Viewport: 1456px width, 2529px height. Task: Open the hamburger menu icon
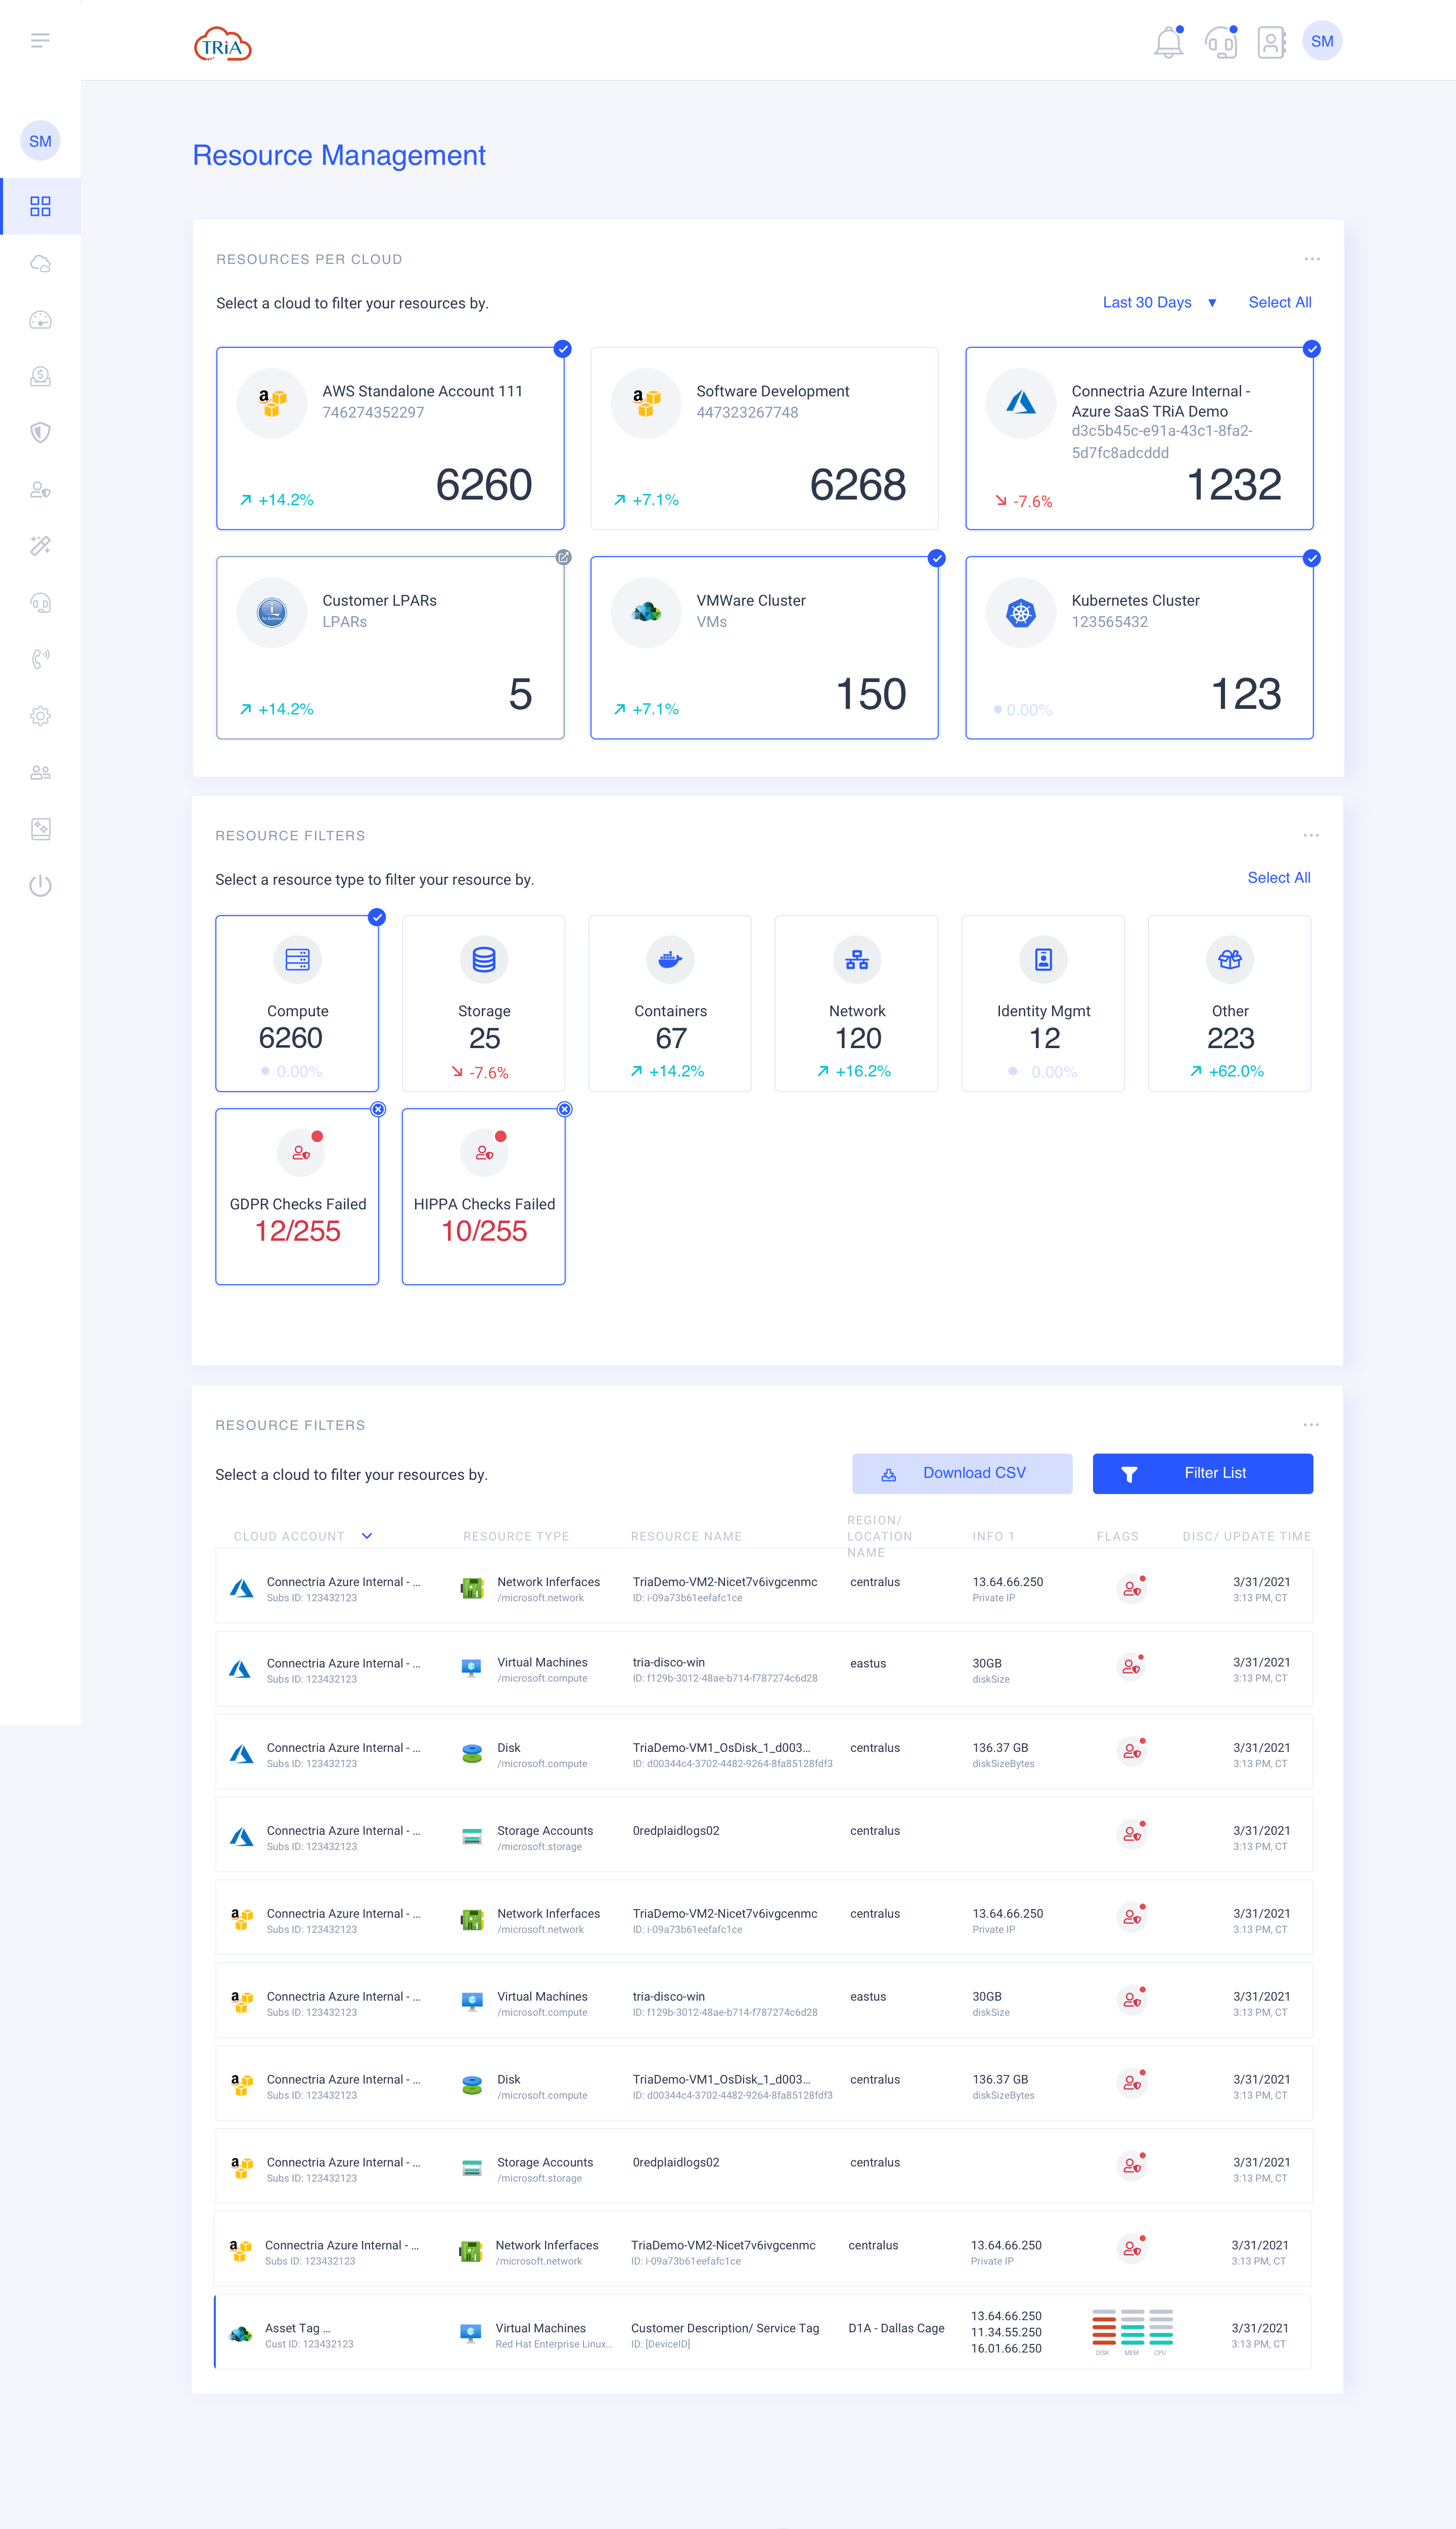(x=40, y=40)
